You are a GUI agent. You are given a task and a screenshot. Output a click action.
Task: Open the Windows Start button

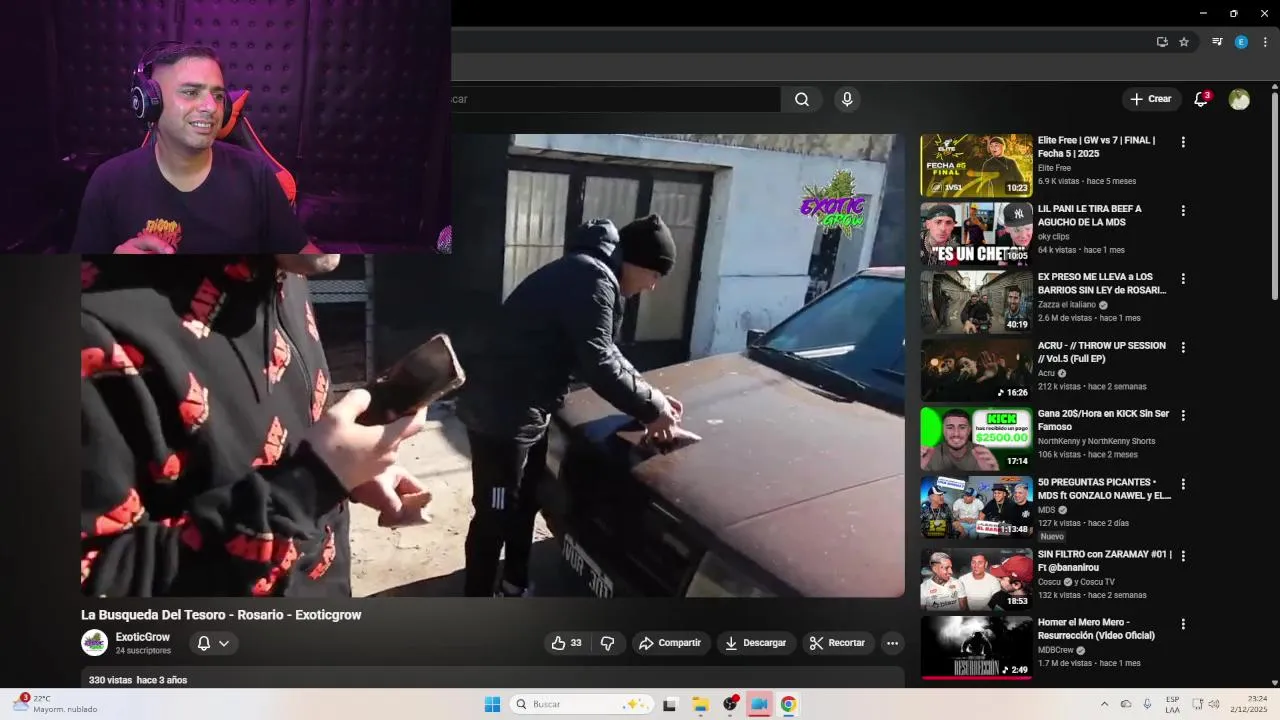point(492,704)
